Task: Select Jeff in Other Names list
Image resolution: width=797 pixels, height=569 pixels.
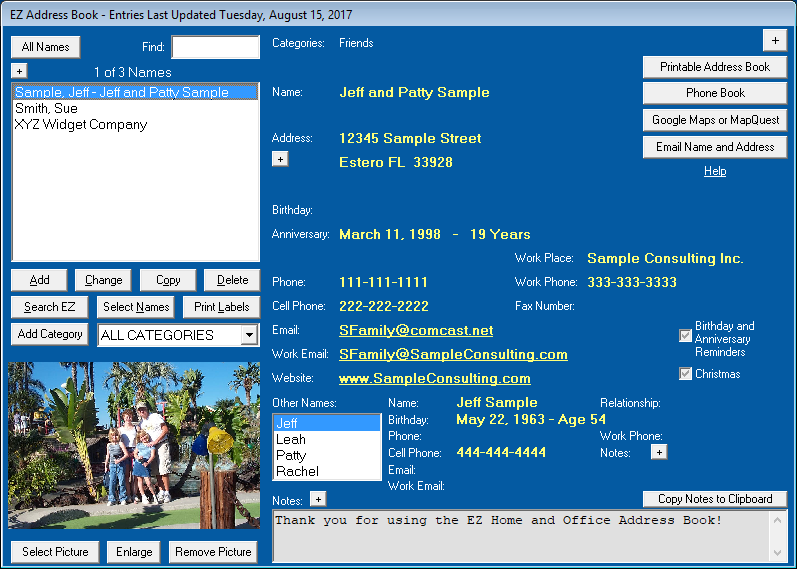Action: [x=327, y=423]
